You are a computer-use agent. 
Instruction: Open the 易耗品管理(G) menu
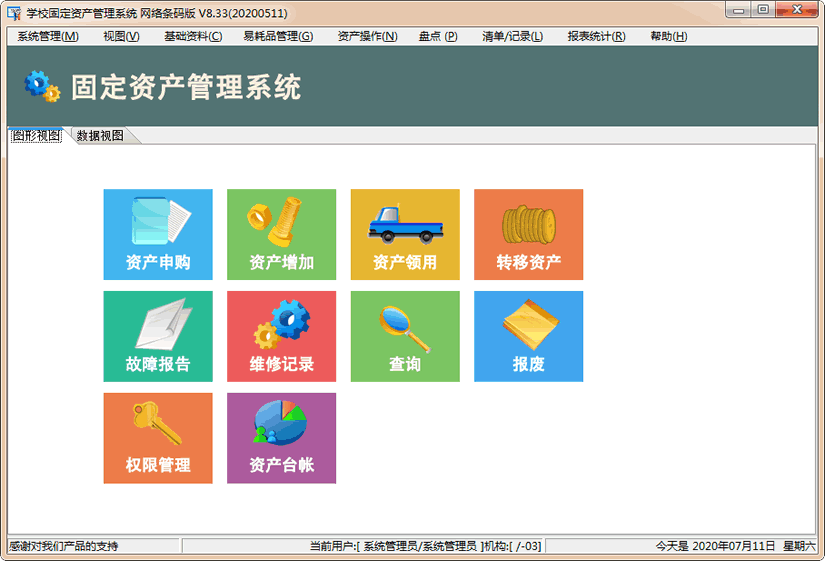pyautogui.click(x=278, y=36)
